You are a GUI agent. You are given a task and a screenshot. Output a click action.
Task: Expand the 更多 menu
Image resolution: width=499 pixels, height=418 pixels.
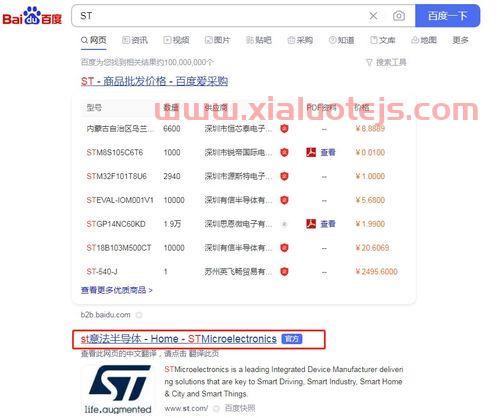[460, 40]
